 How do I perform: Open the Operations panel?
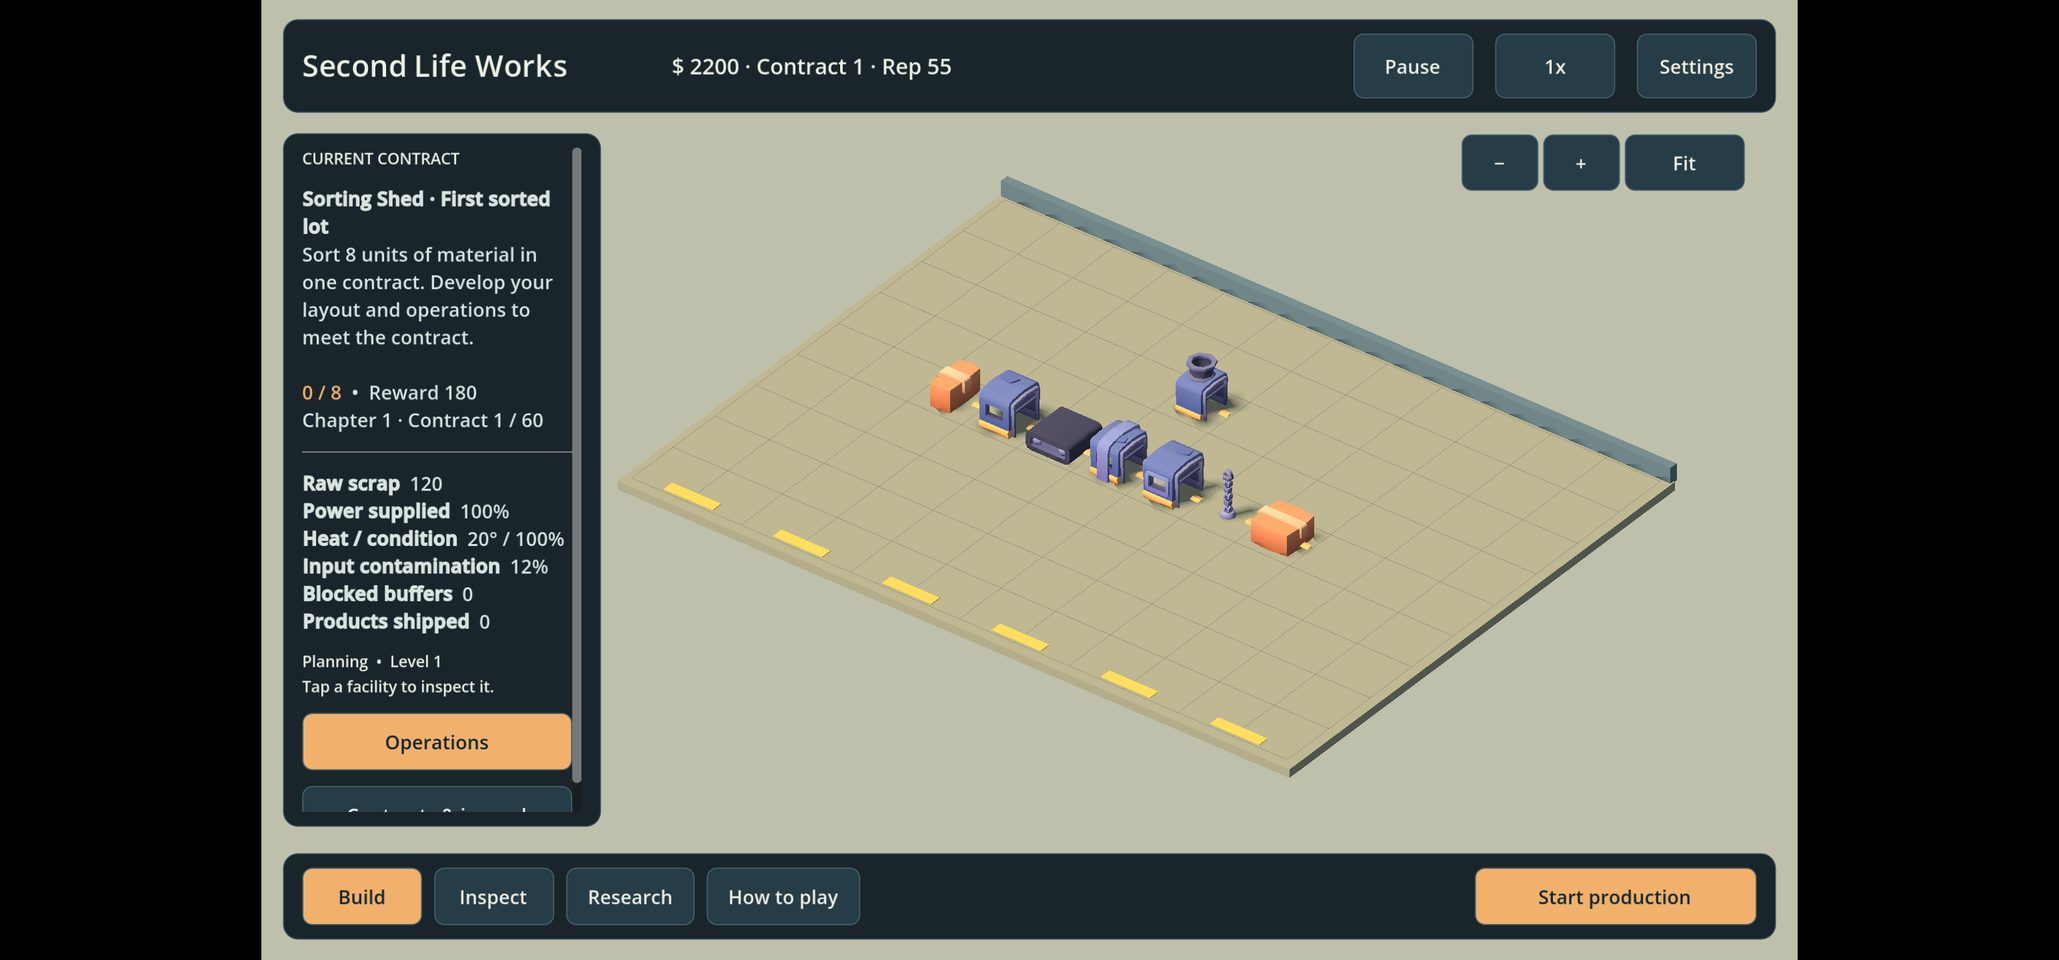437,742
